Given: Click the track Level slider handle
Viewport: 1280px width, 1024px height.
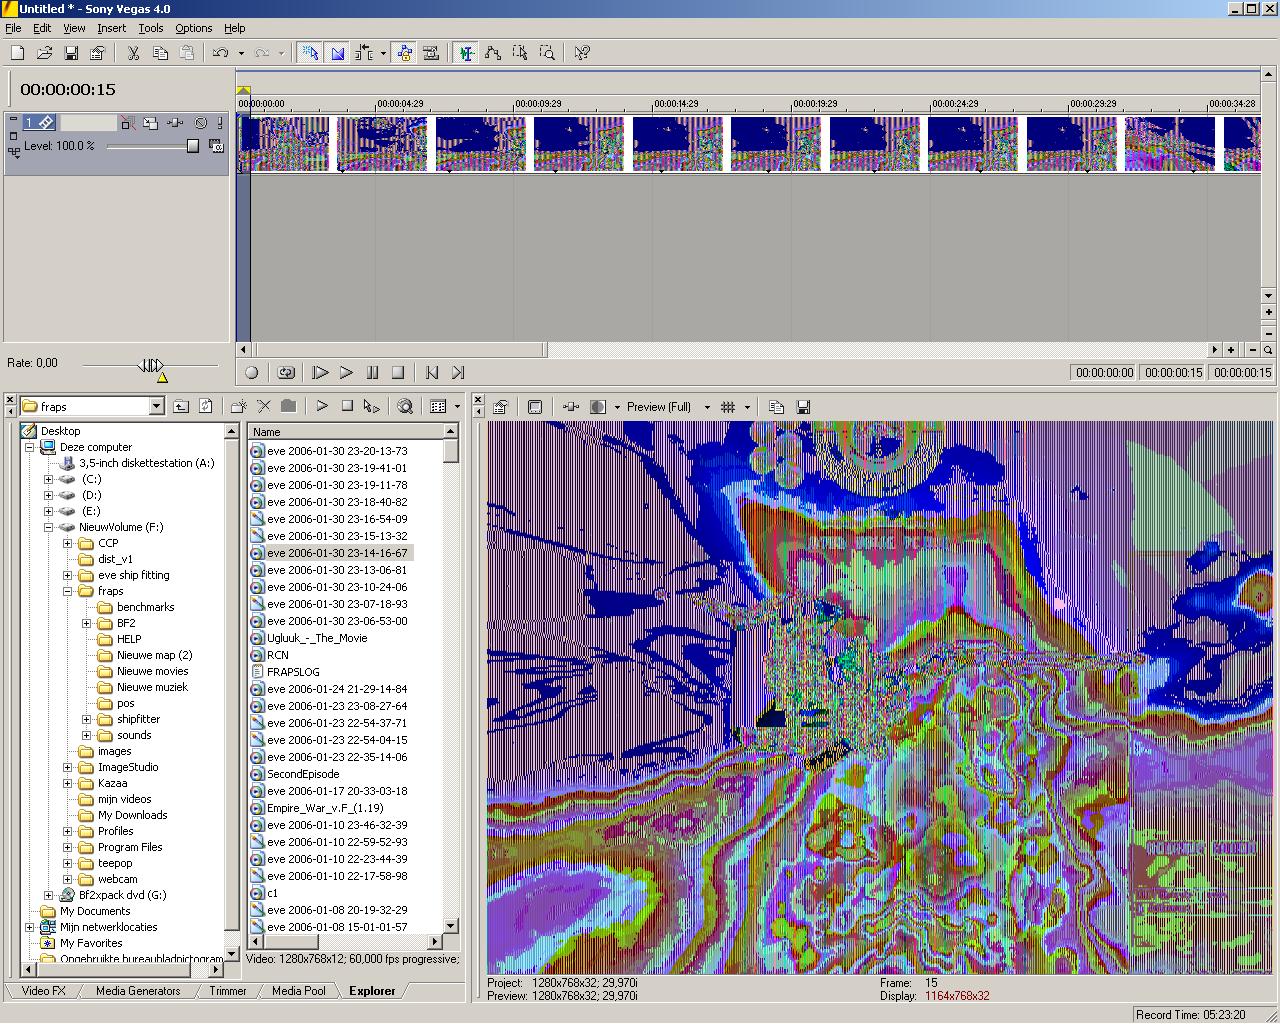Looking at the screenshot, I should pos(193,146).
